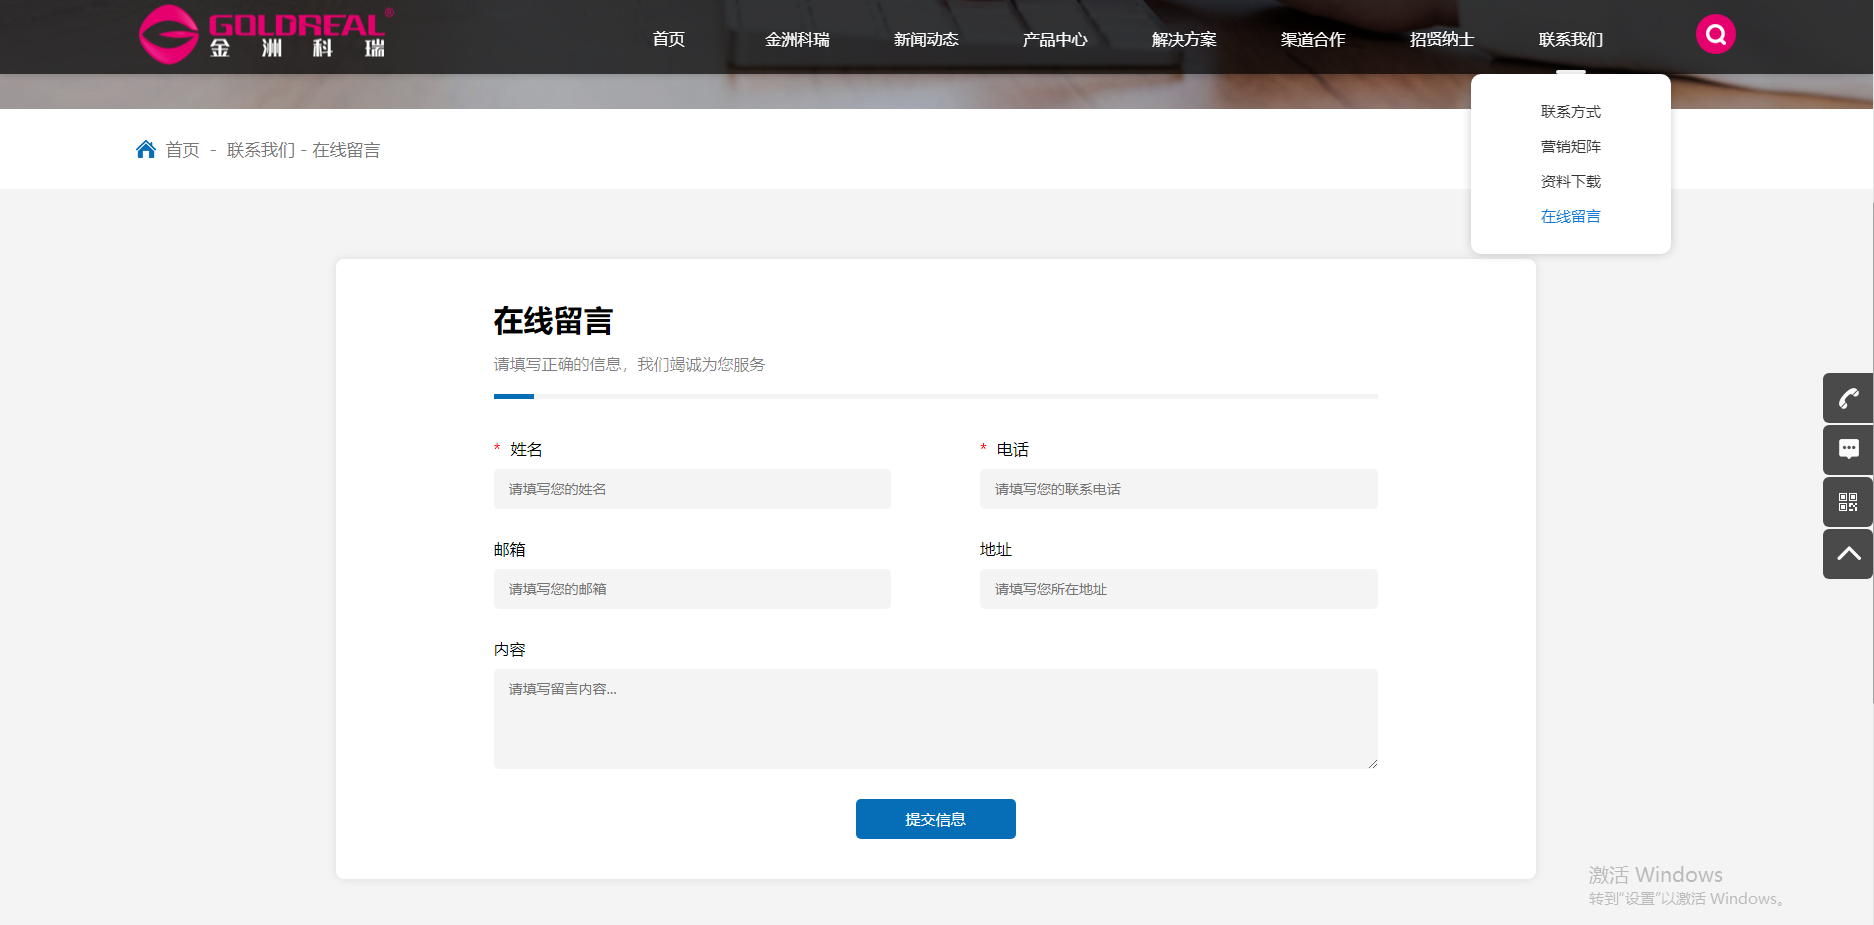1874x925 pixels.
Task: Select 营销矩阵 in dropdown menu
Action: (x=1570, y=146)
